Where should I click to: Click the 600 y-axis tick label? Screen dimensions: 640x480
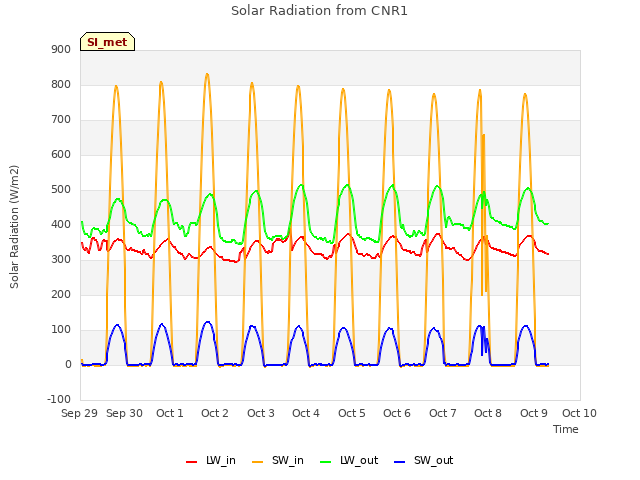pyautogui.click(x=61, y=154)
